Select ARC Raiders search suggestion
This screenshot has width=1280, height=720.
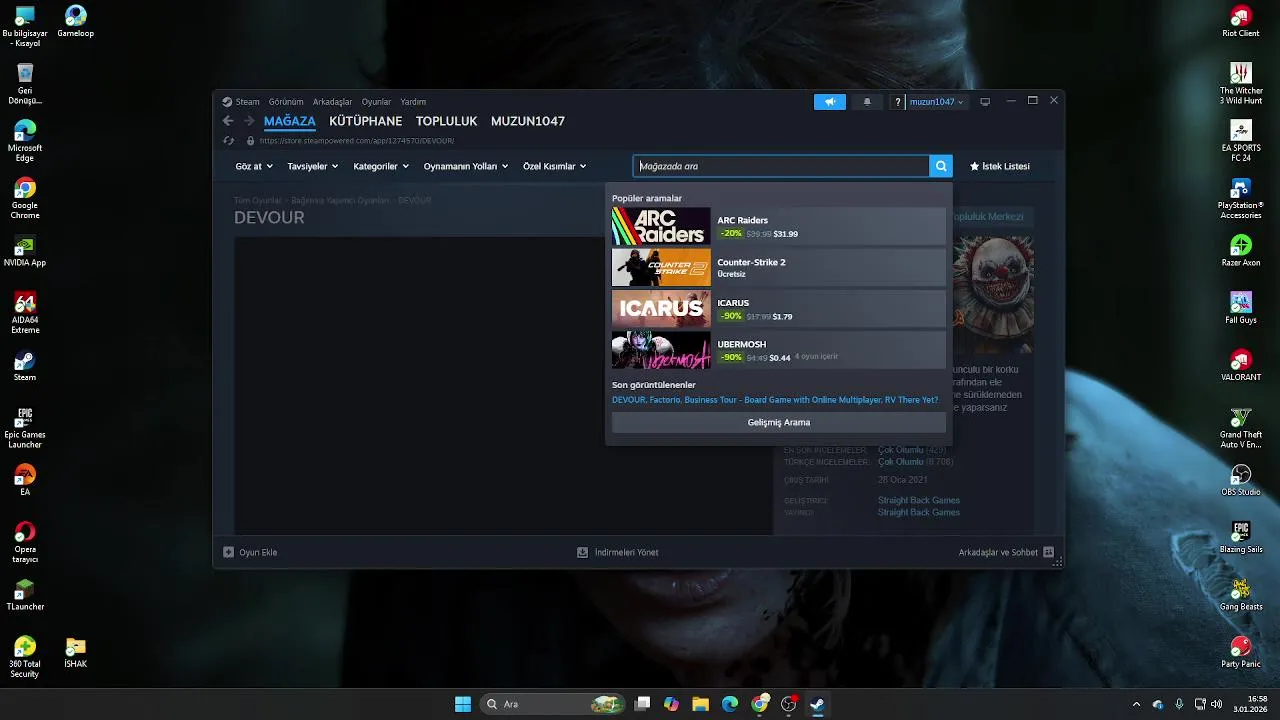(779, 227)
